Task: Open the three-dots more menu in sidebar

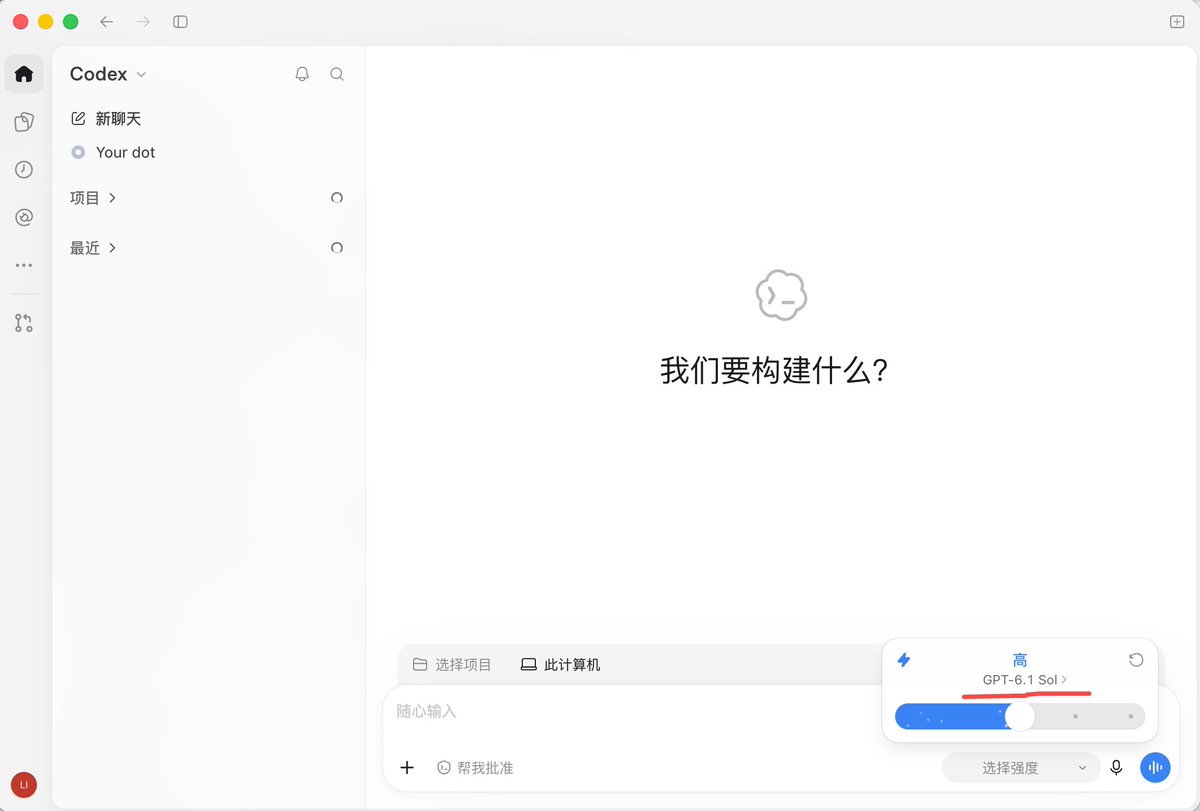Action: [24, 265]
